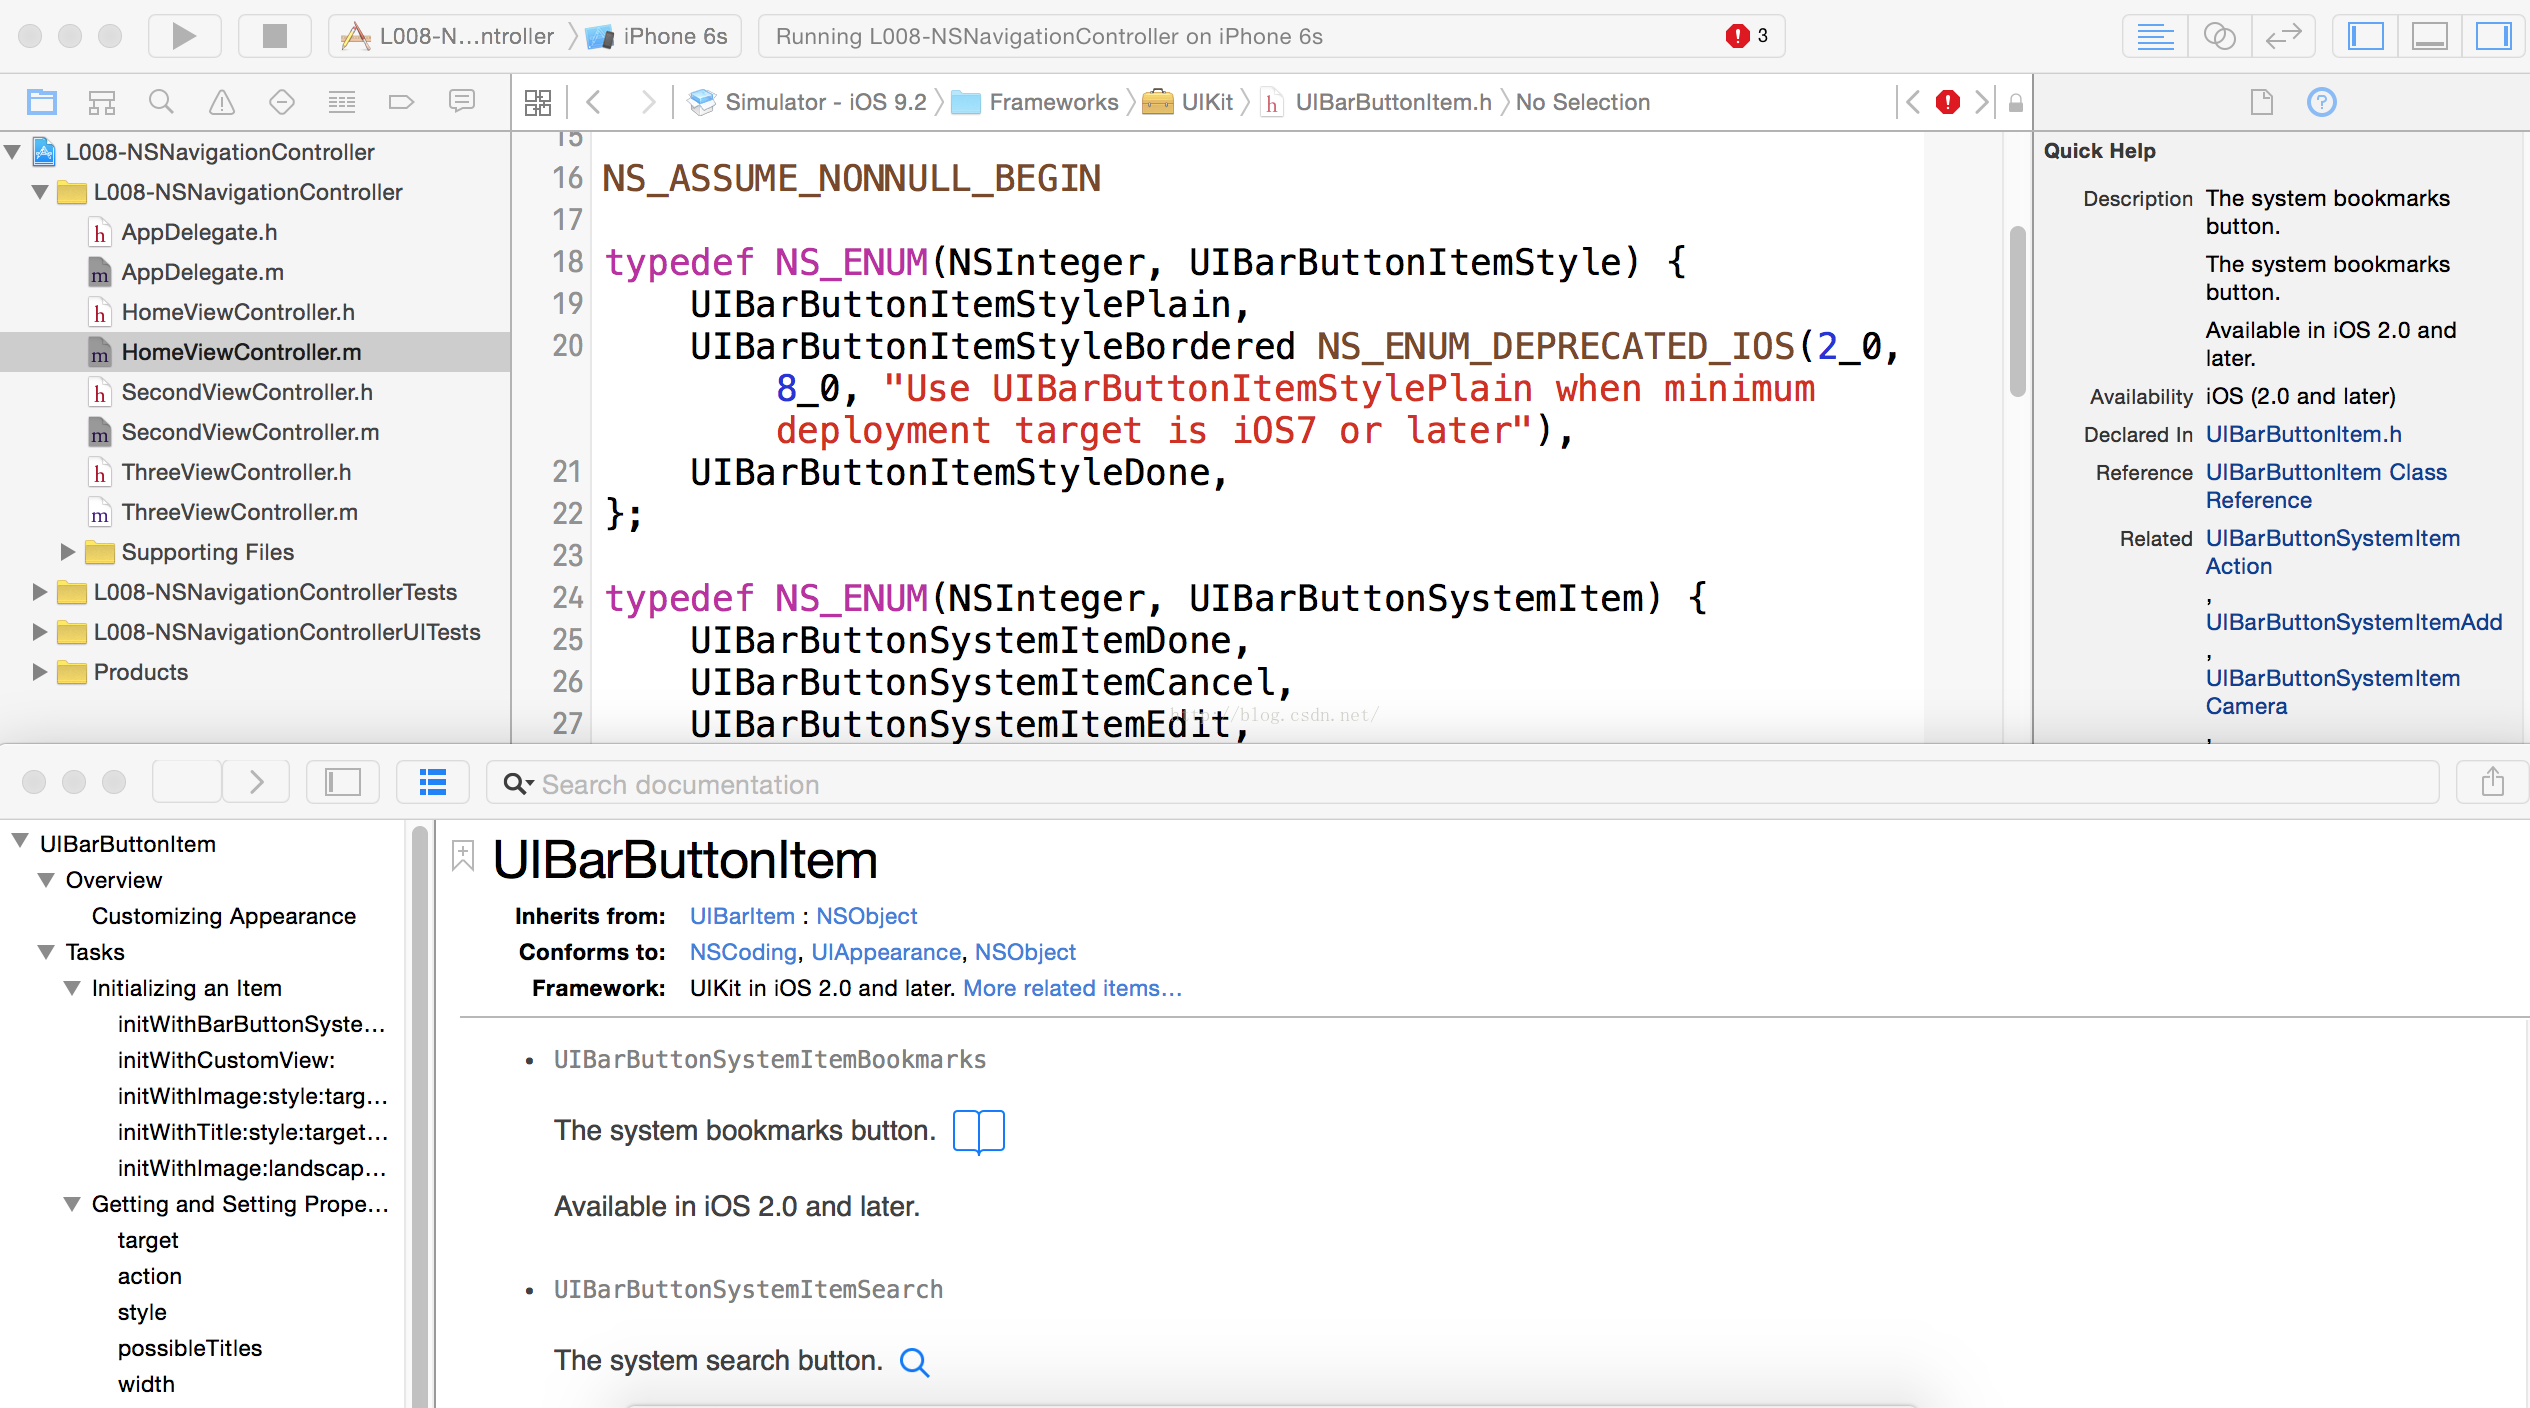
Task: Toggle documentation sidebar button
Action: tap(342, 782)
